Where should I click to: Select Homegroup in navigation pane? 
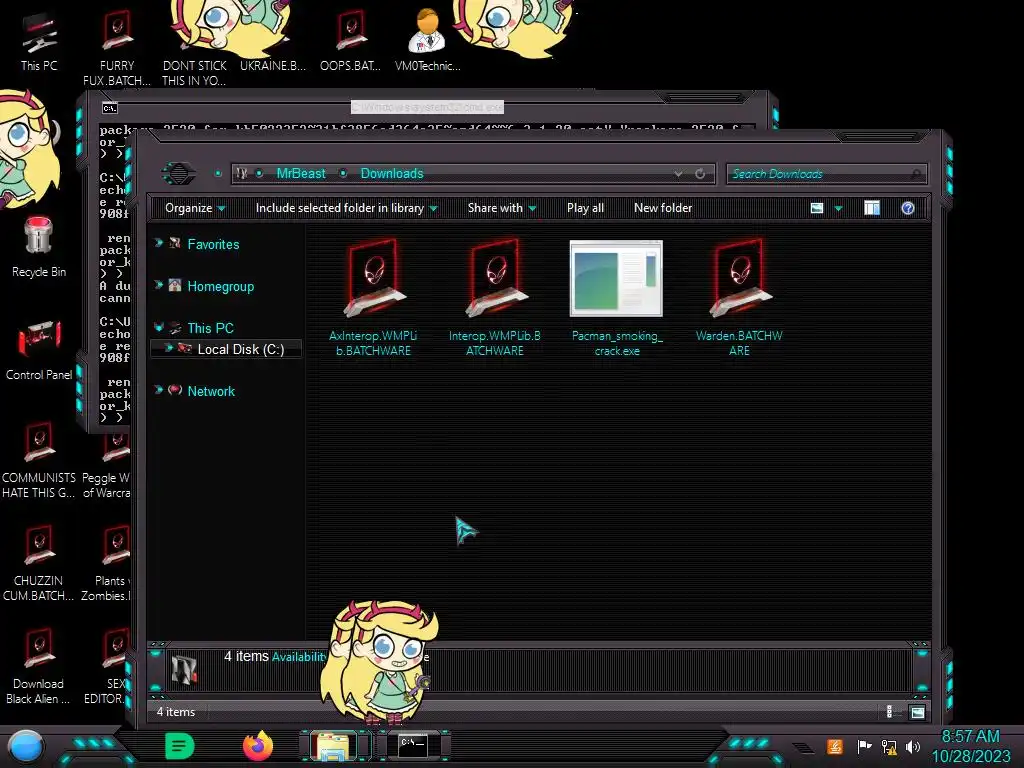[x=221, y=287]
